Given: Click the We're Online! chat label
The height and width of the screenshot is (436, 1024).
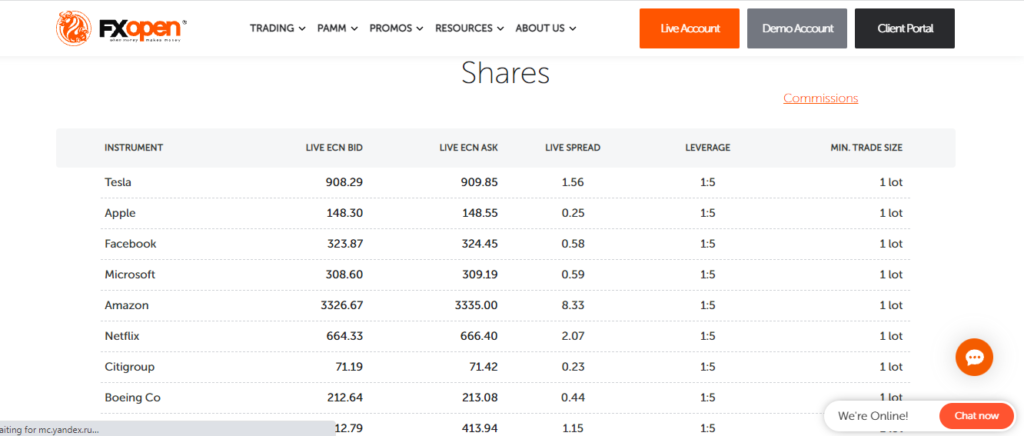Looking at the screenshot, I should (x=872, y=416).
